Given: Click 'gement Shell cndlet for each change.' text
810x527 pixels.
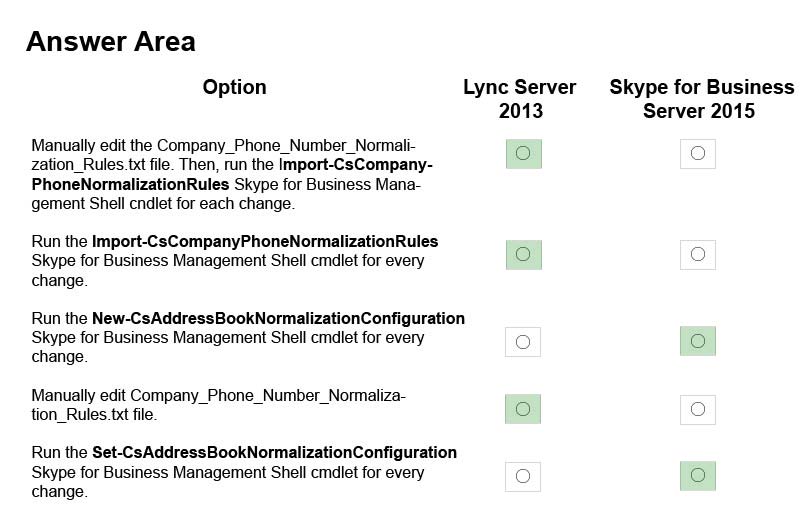Looking at the screenshot, I should pos(163,204).
